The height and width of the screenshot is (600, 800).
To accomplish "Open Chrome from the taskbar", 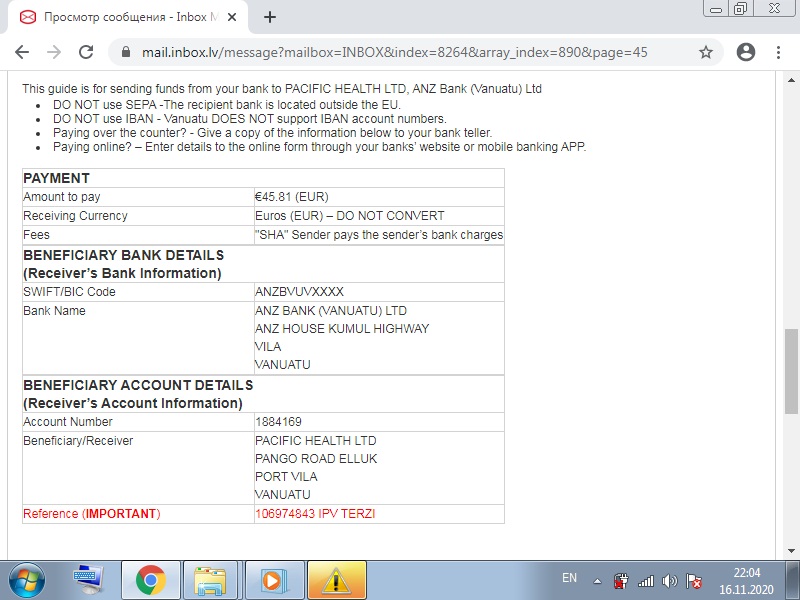I will point(151,579).
